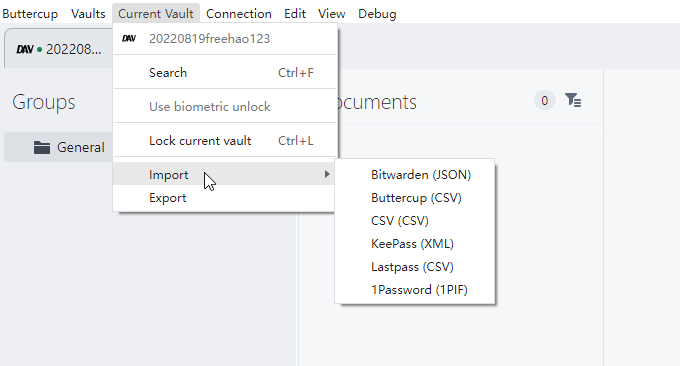680x366 pixels.
Task: Import from 1Password (1PIF)
Action: (415, 290)
